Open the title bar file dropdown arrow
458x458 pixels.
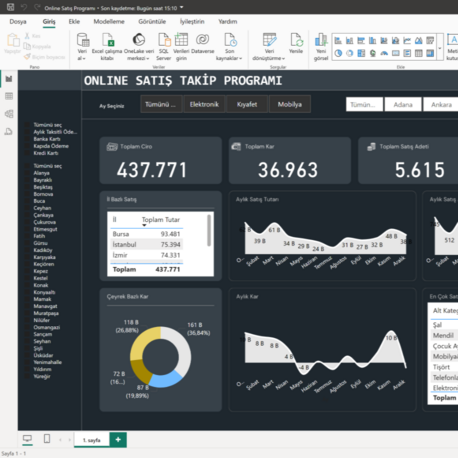pos(182,7)
